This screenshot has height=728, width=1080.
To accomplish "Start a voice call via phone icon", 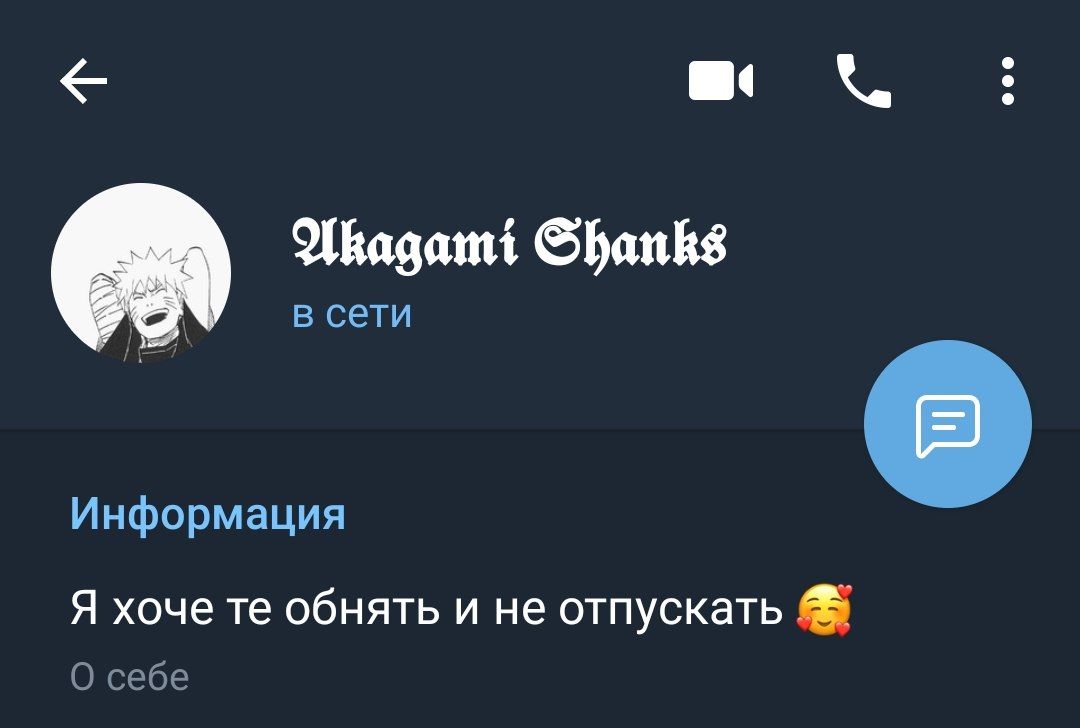I will pyautogui.click(x=864, y=81).
